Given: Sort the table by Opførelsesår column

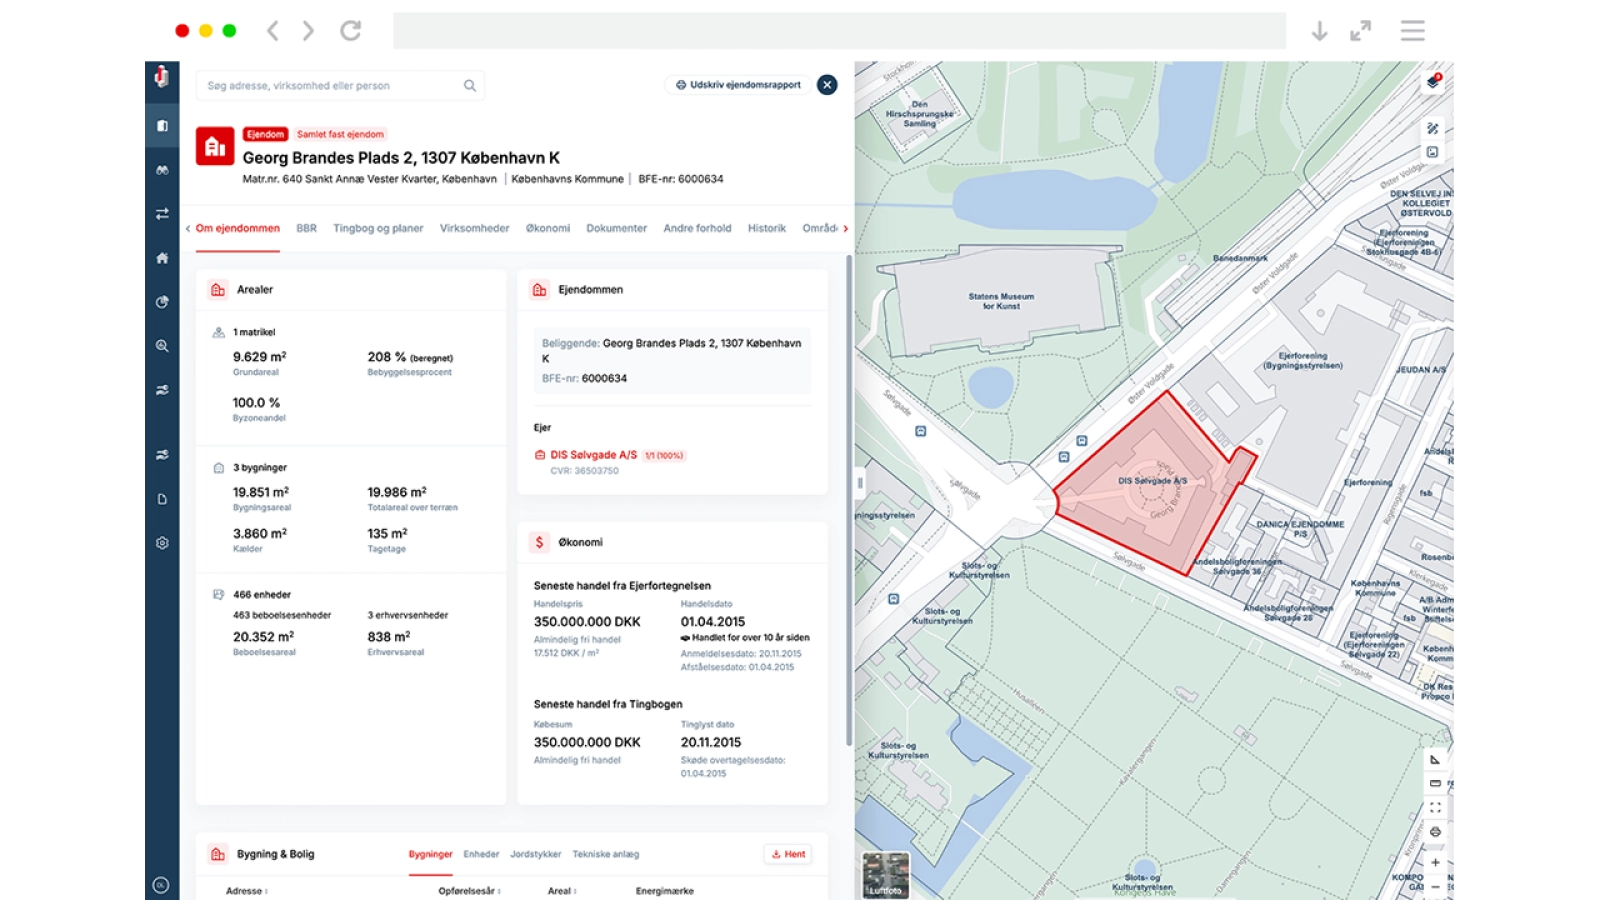Looking at the screenshot, I should point(469,891).
